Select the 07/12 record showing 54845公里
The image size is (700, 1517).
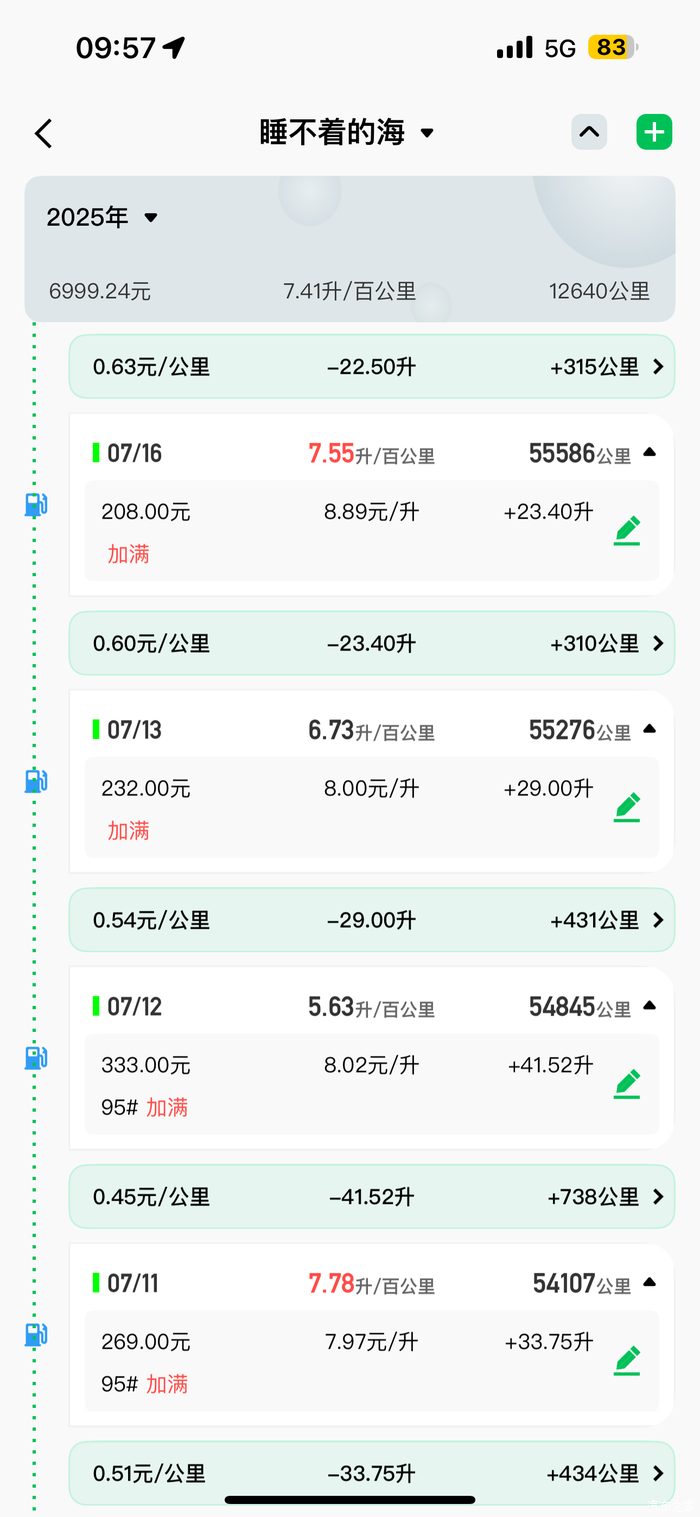370,1007
